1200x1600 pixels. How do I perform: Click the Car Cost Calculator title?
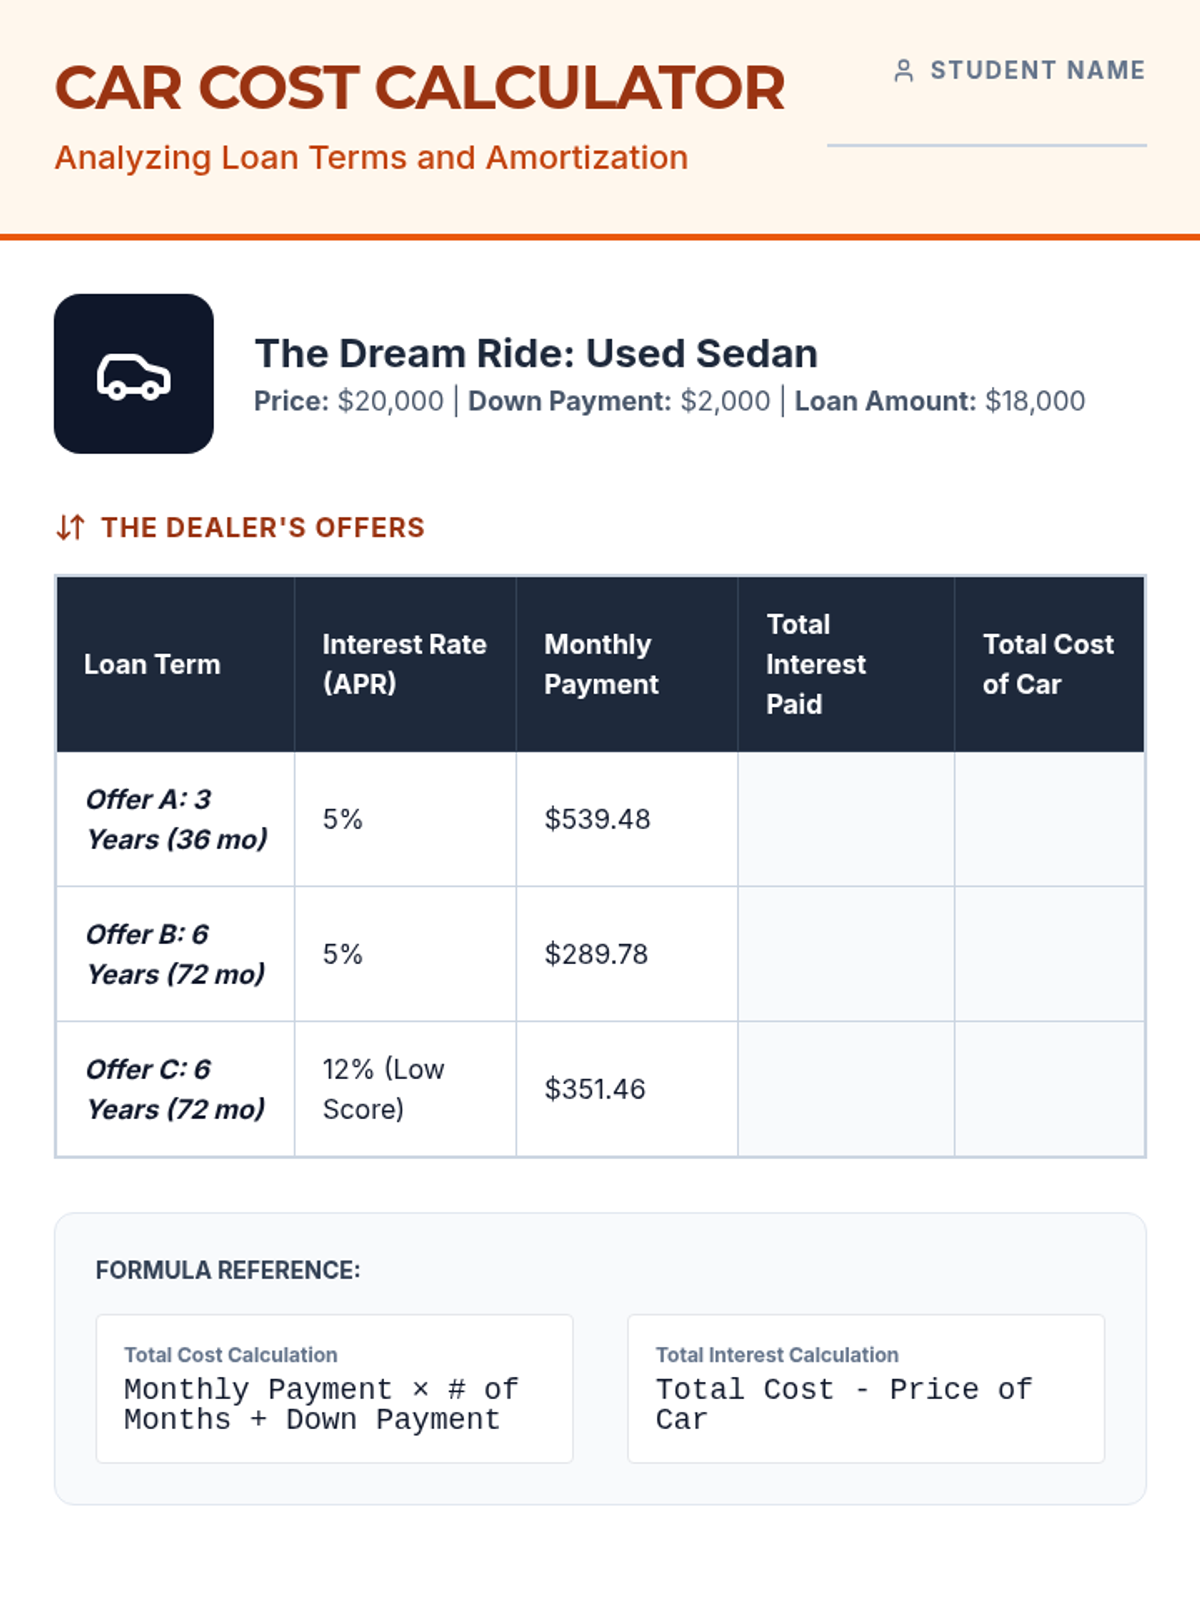420,88
